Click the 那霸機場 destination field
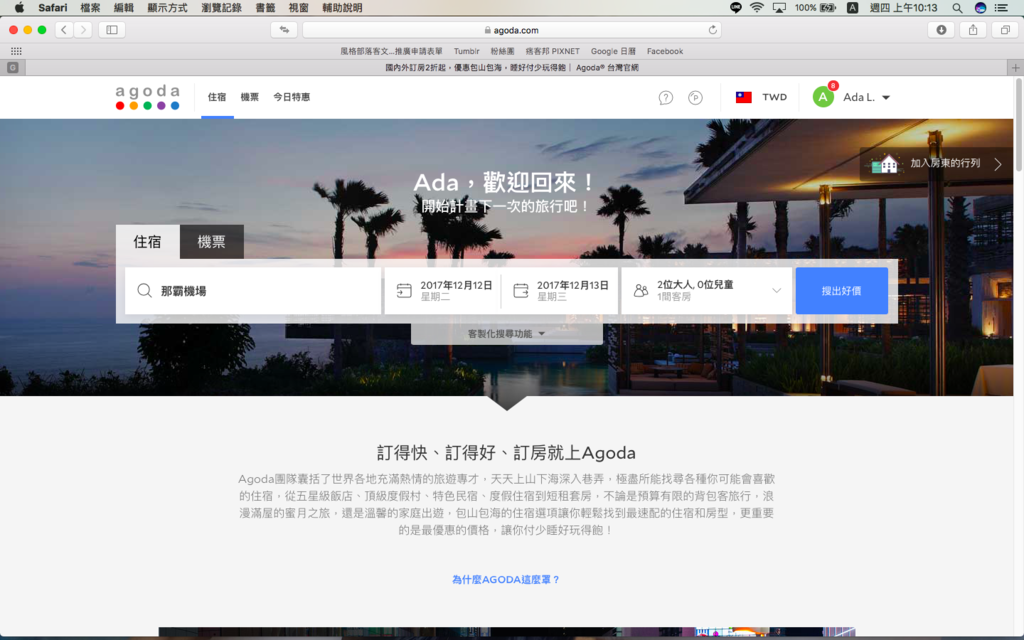 tap(253, 291)
